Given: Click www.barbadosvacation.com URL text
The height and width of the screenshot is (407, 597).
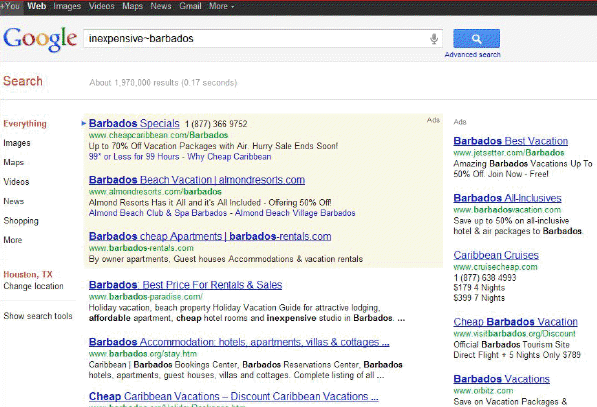Looking at the screenshot, I should (x=507, y=210).
